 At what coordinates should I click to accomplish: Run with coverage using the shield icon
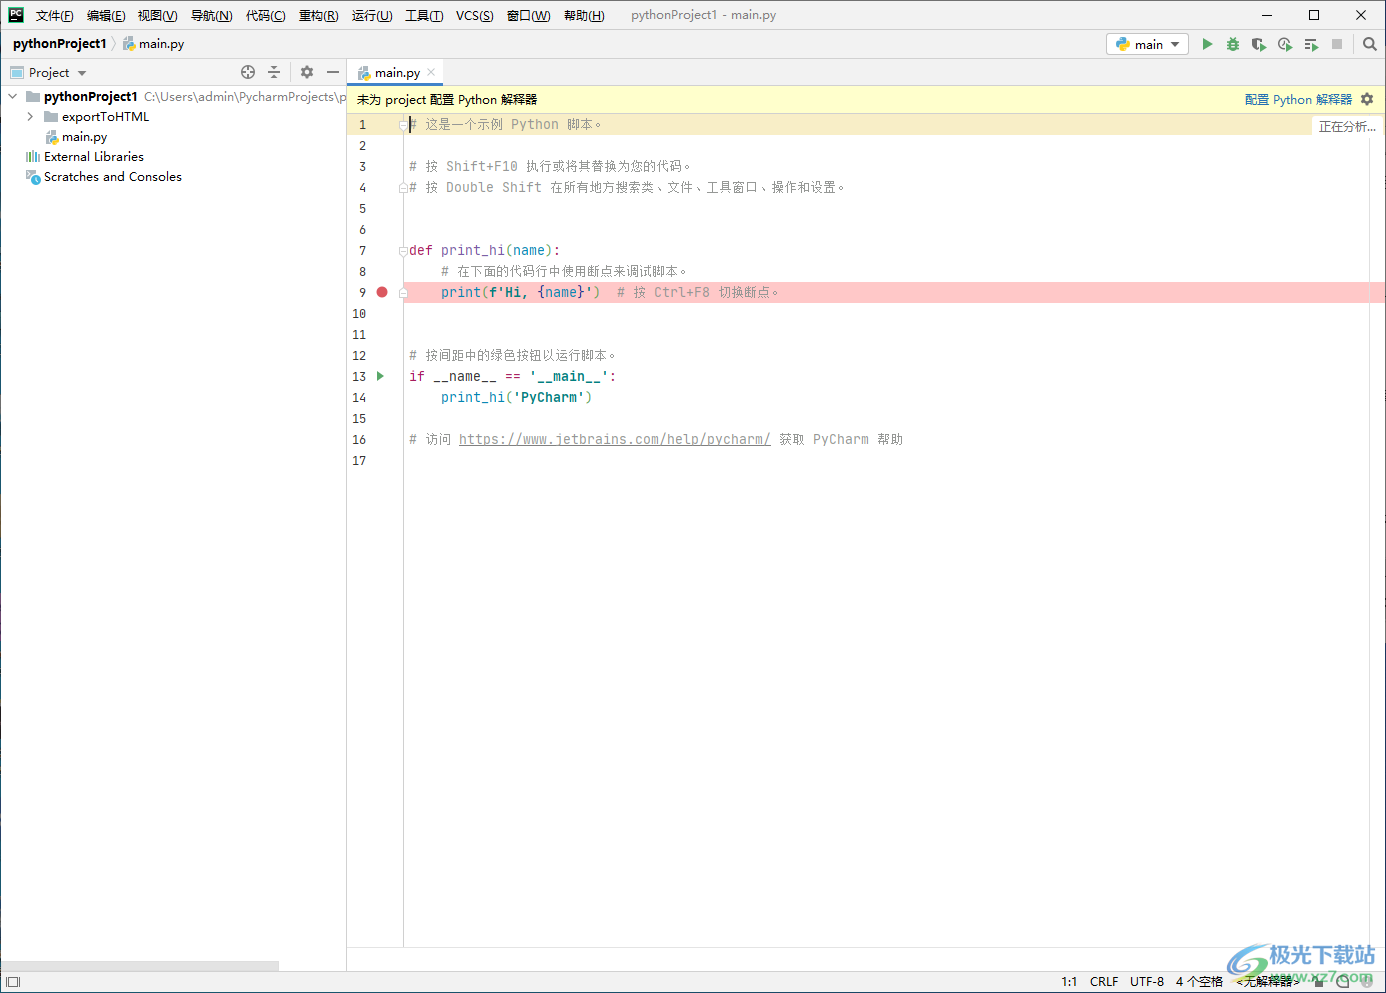[1259, 44]
